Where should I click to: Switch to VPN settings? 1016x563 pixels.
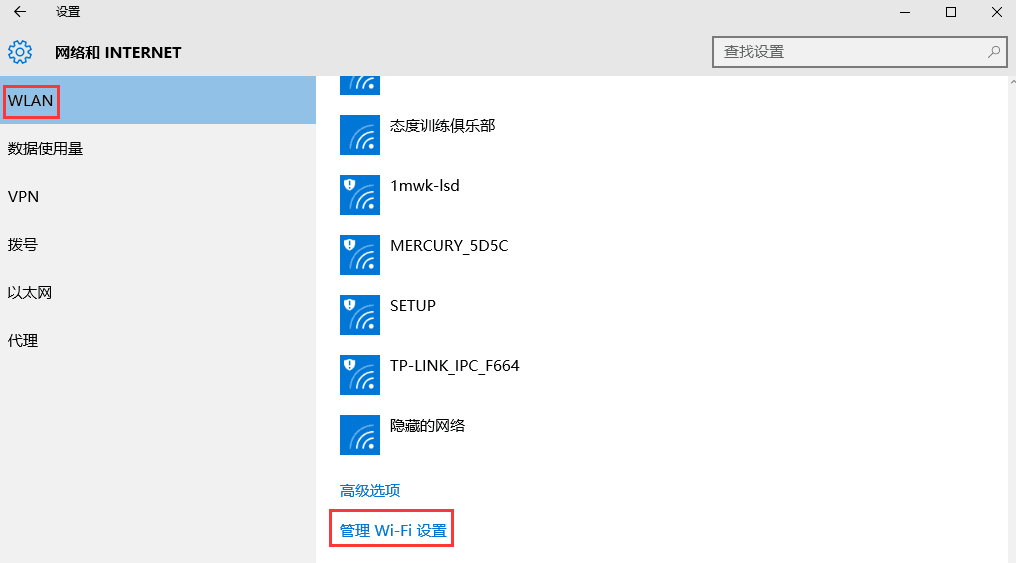158,196
